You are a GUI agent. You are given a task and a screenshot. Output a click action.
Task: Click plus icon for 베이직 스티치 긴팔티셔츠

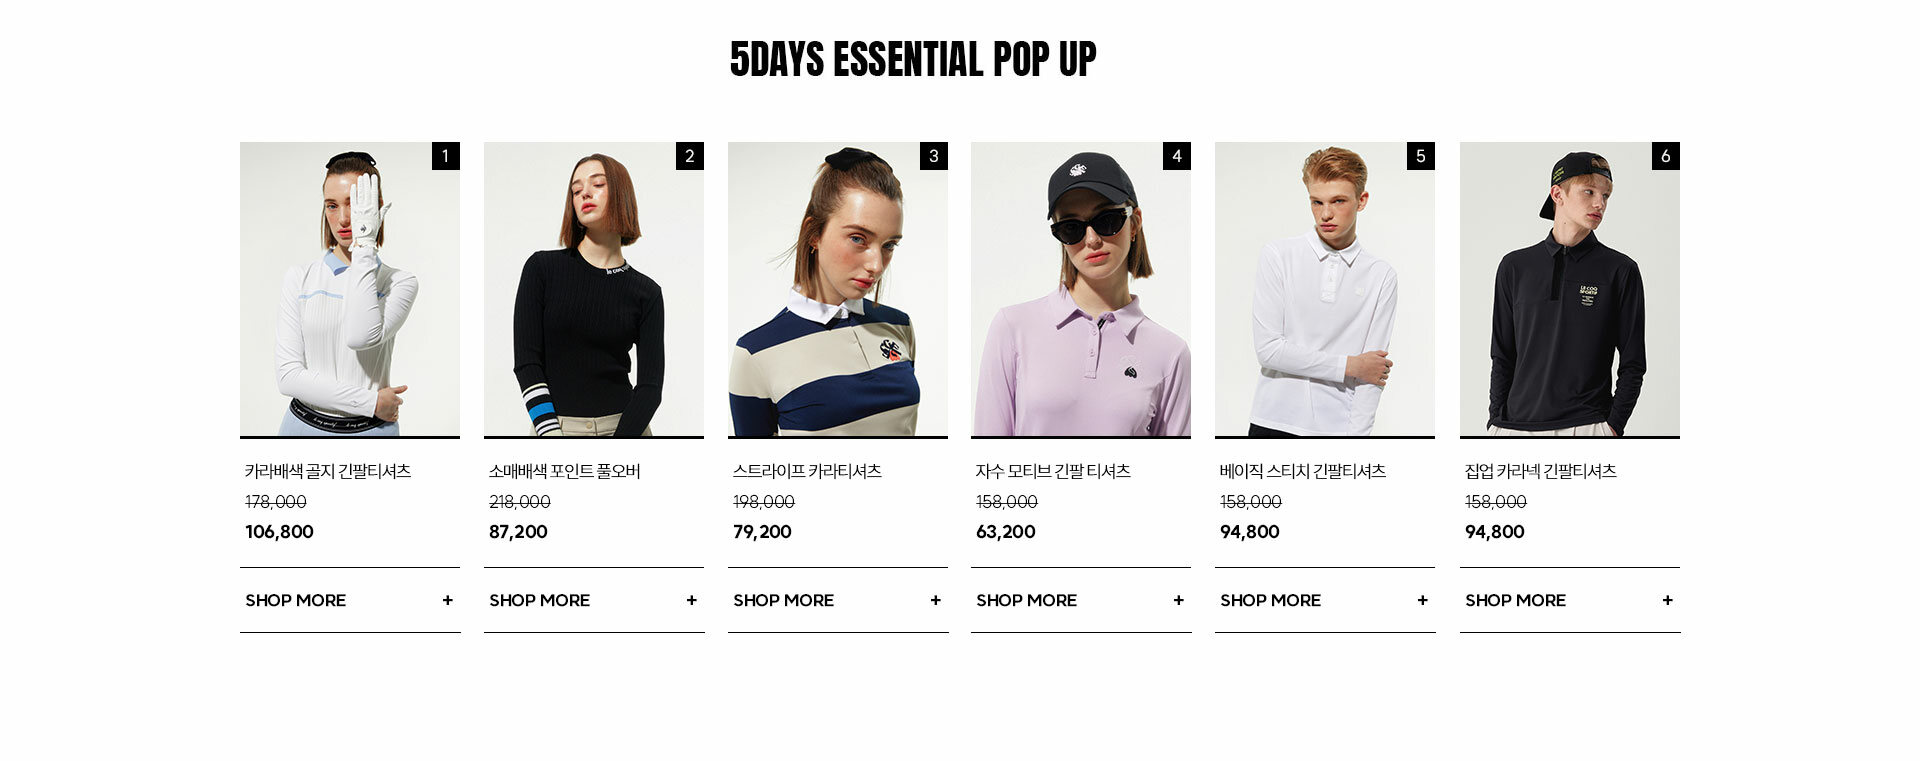click(1422, 600)
